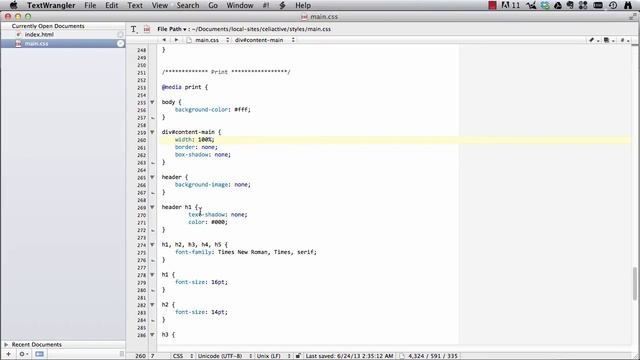Go to previous document with back arrow
This screenshot has width=640, height=360.
[164, 40]
